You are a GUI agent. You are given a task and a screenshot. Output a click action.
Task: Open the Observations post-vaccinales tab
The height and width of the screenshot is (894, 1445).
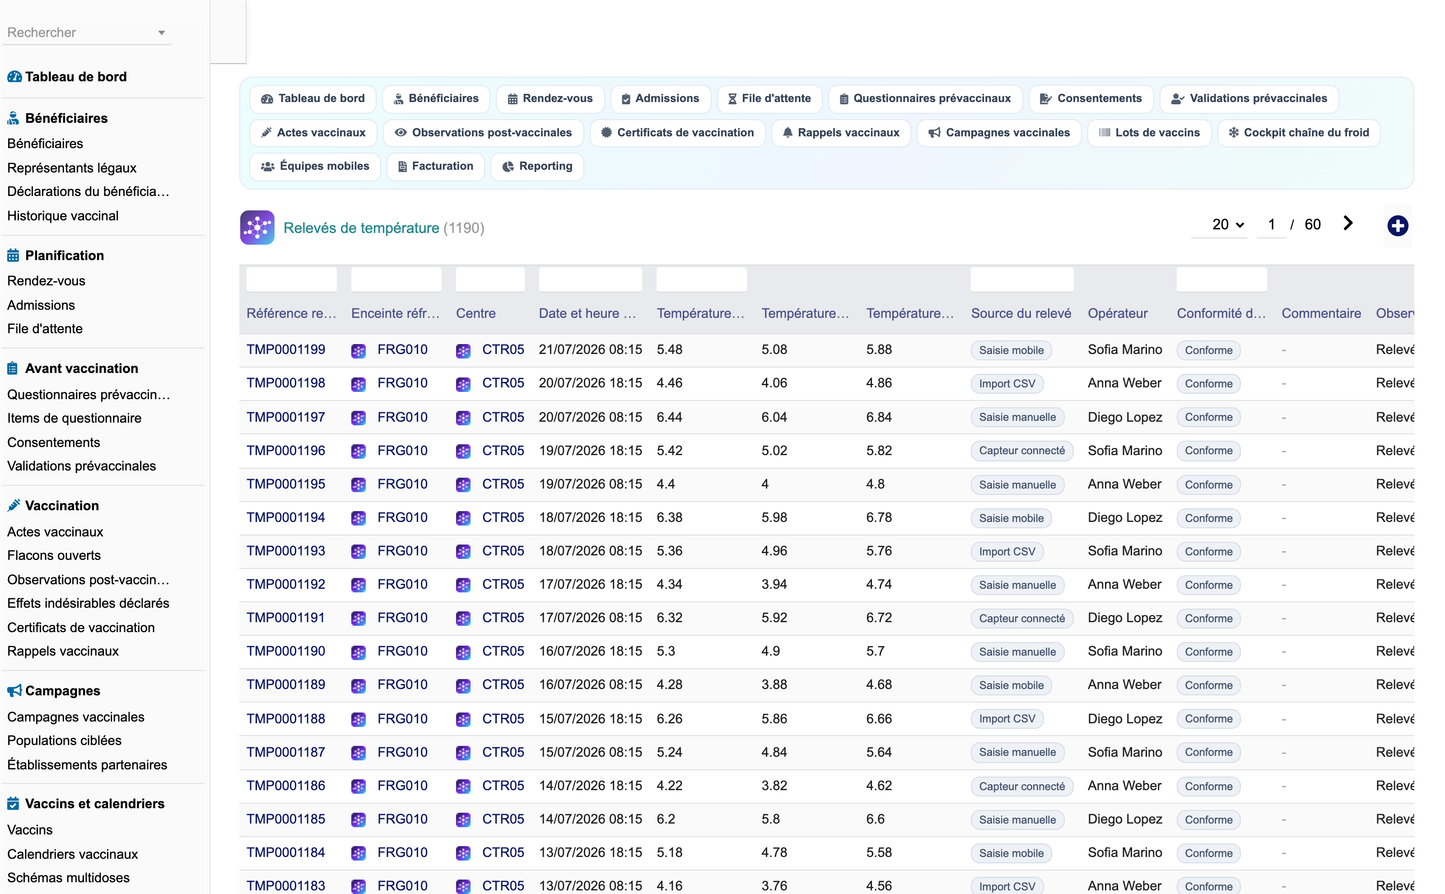coord(483,133)
